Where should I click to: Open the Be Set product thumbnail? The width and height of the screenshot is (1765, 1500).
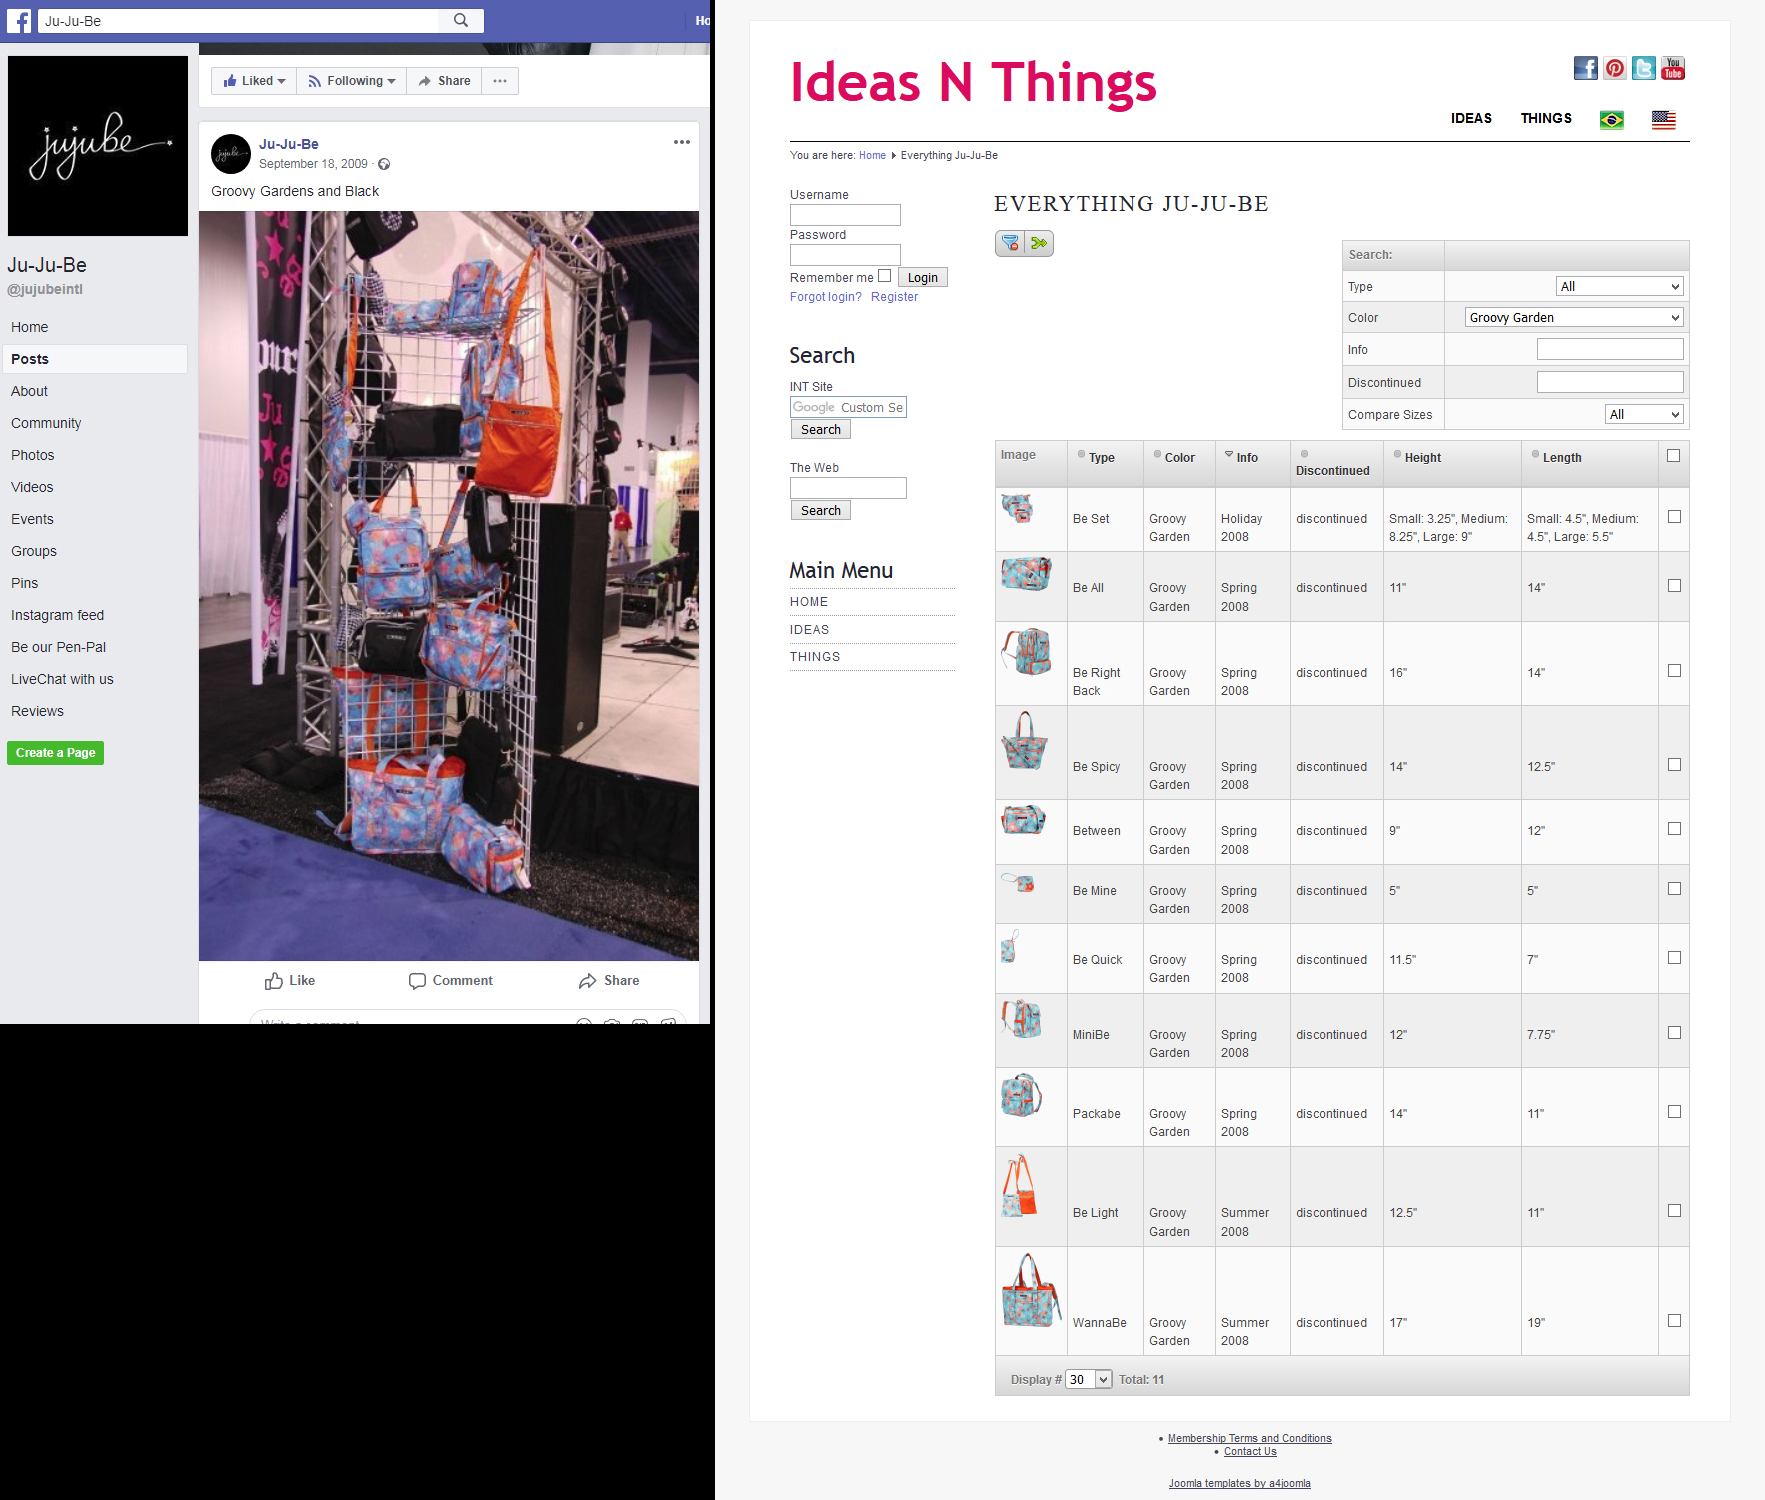coord(1018,508)
